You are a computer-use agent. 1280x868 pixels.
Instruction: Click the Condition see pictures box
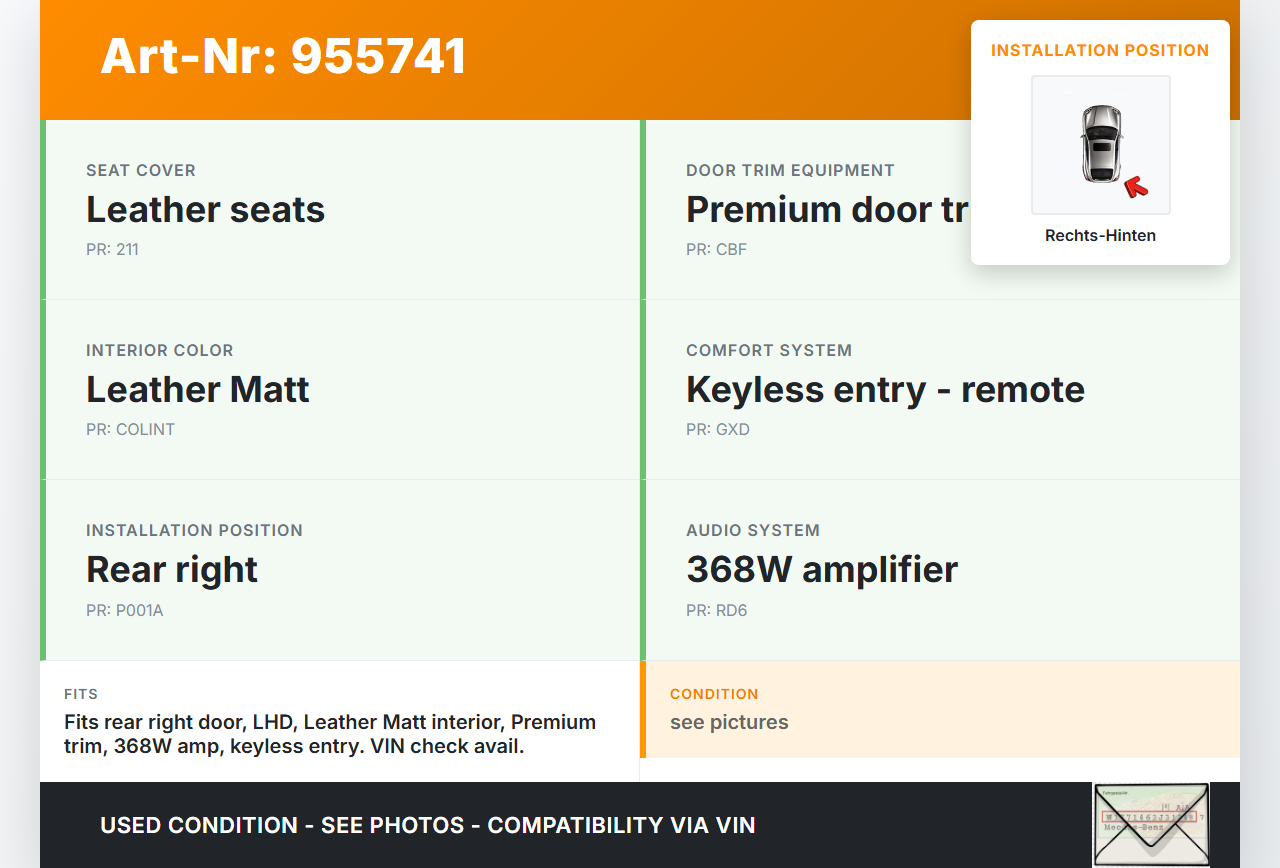[x=940, y=710]
